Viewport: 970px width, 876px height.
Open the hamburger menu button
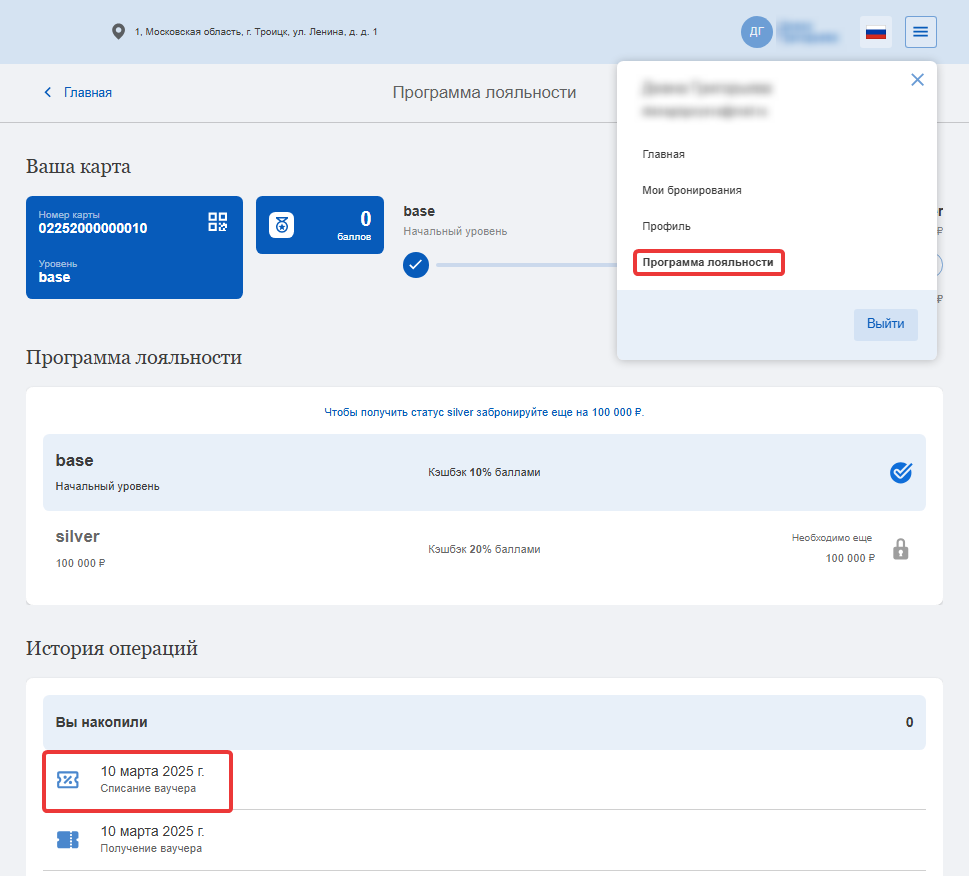pos(921,32)
